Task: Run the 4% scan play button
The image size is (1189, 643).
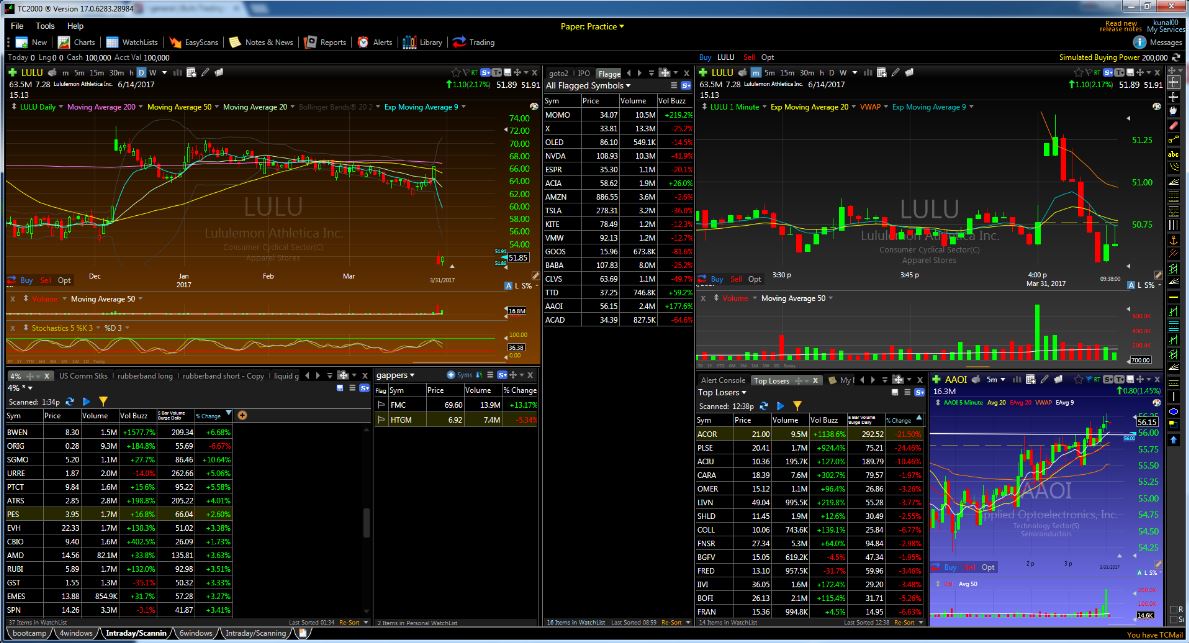Action: point(86,402)
